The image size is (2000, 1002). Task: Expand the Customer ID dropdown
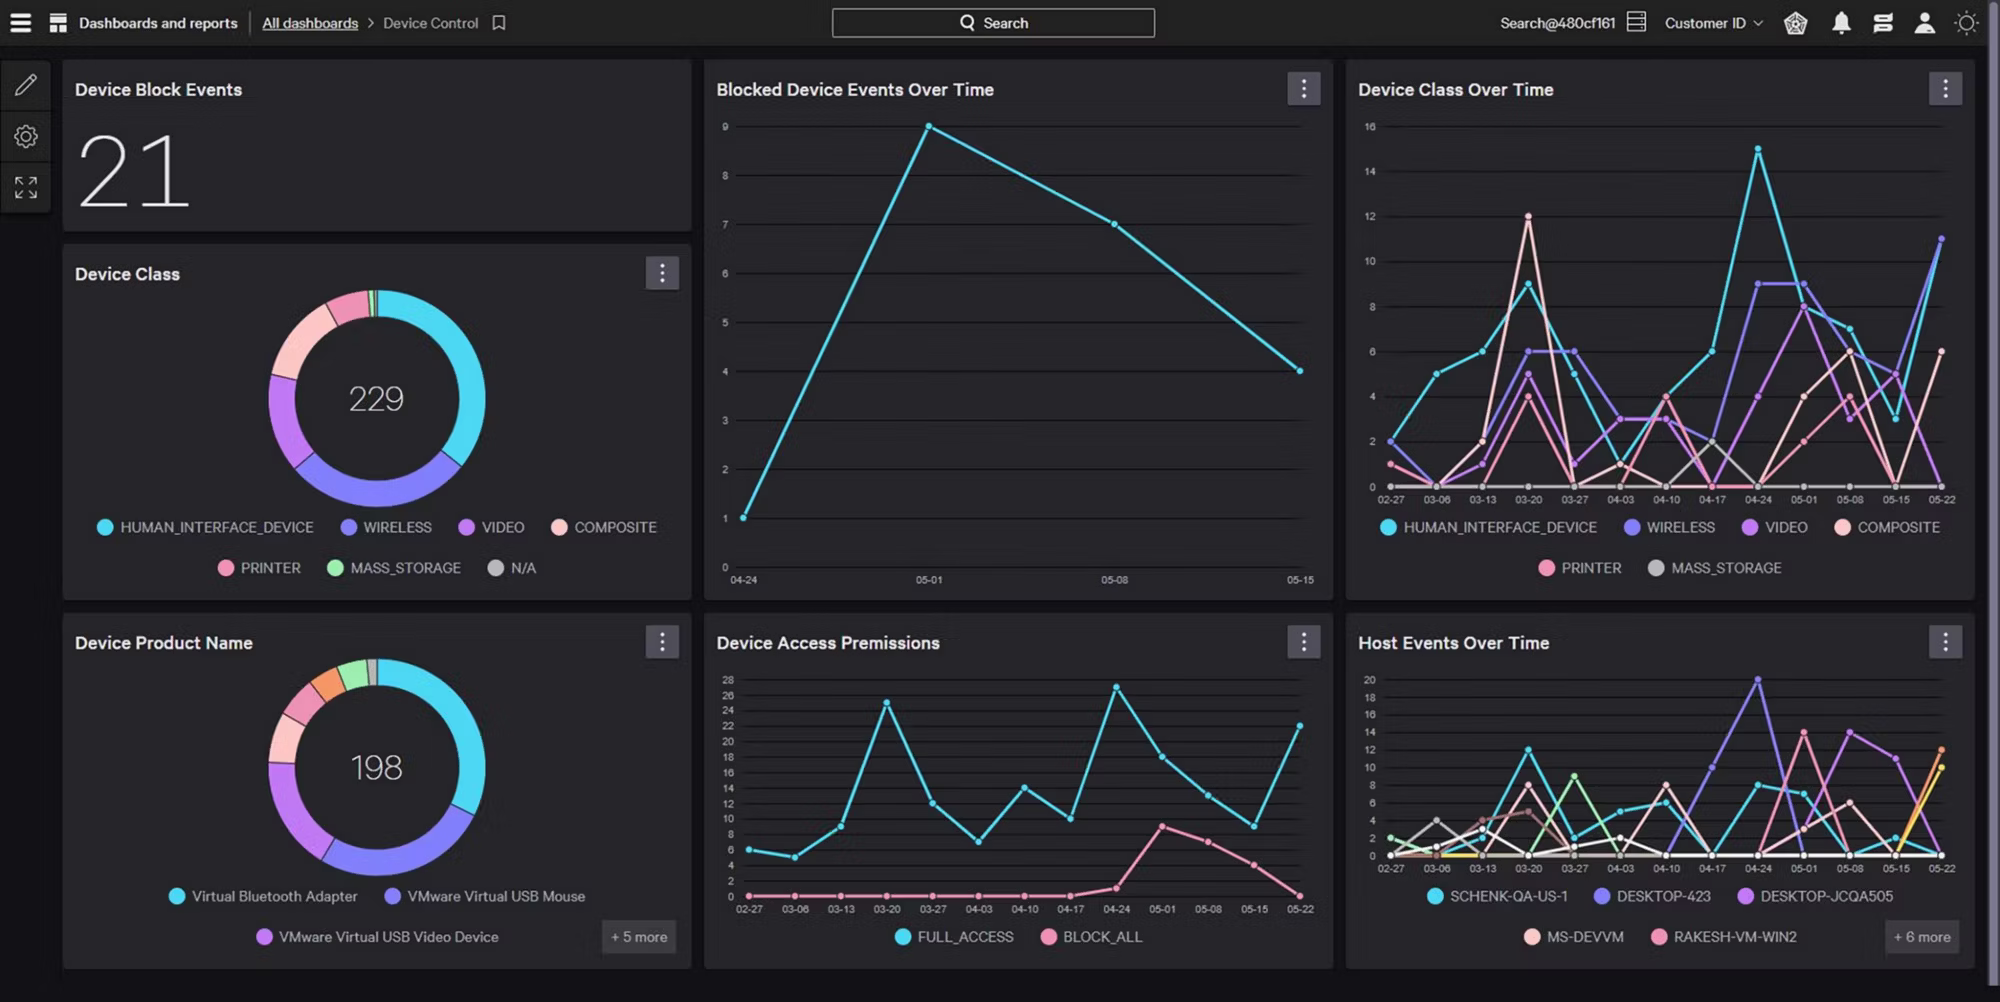(1713, 23)
